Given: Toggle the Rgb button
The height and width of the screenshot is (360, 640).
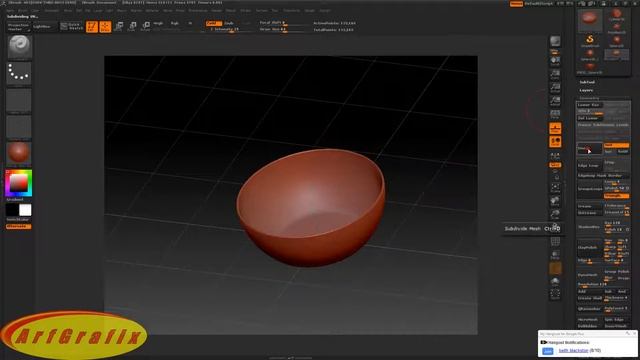Looking at the screenshot, I should tap(175, 23).
